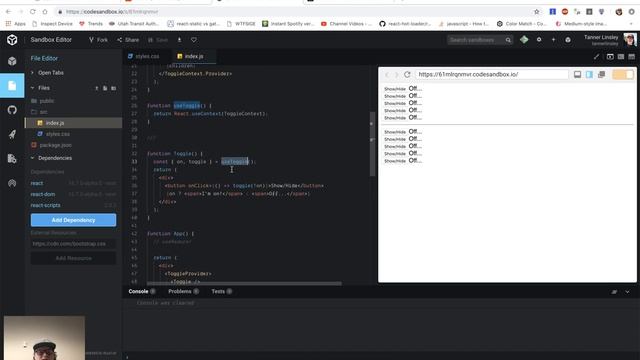
Task: Open the Apps bookmark shortcut
Action: [x=16, y=24]
